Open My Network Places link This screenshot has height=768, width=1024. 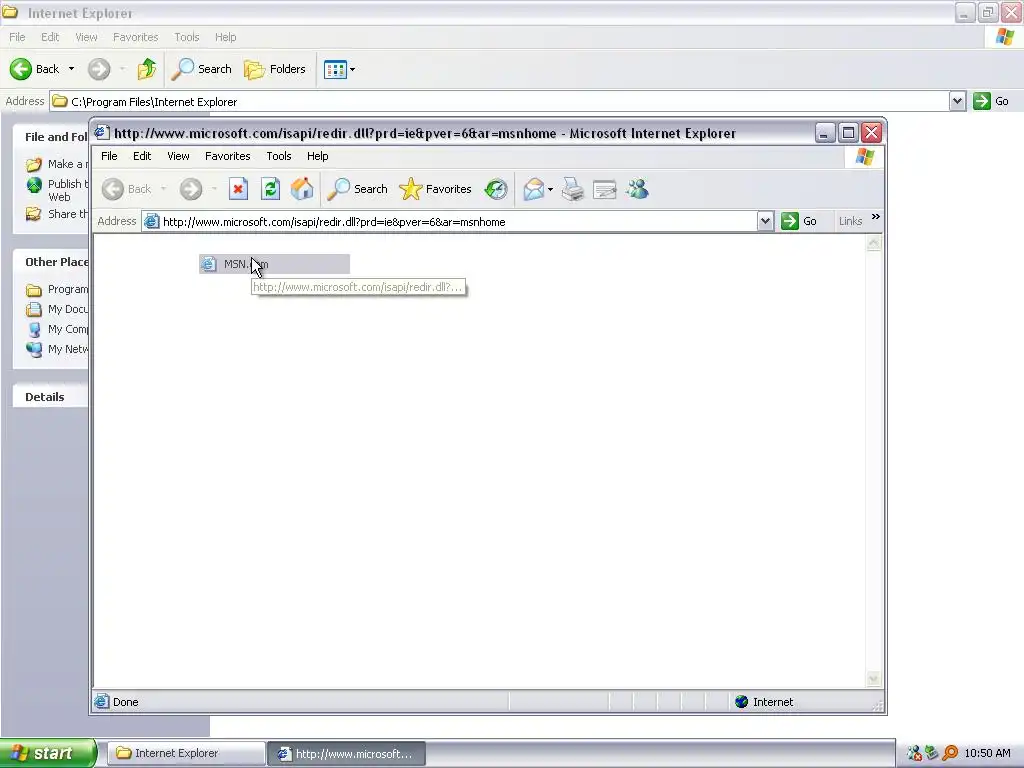57,349
